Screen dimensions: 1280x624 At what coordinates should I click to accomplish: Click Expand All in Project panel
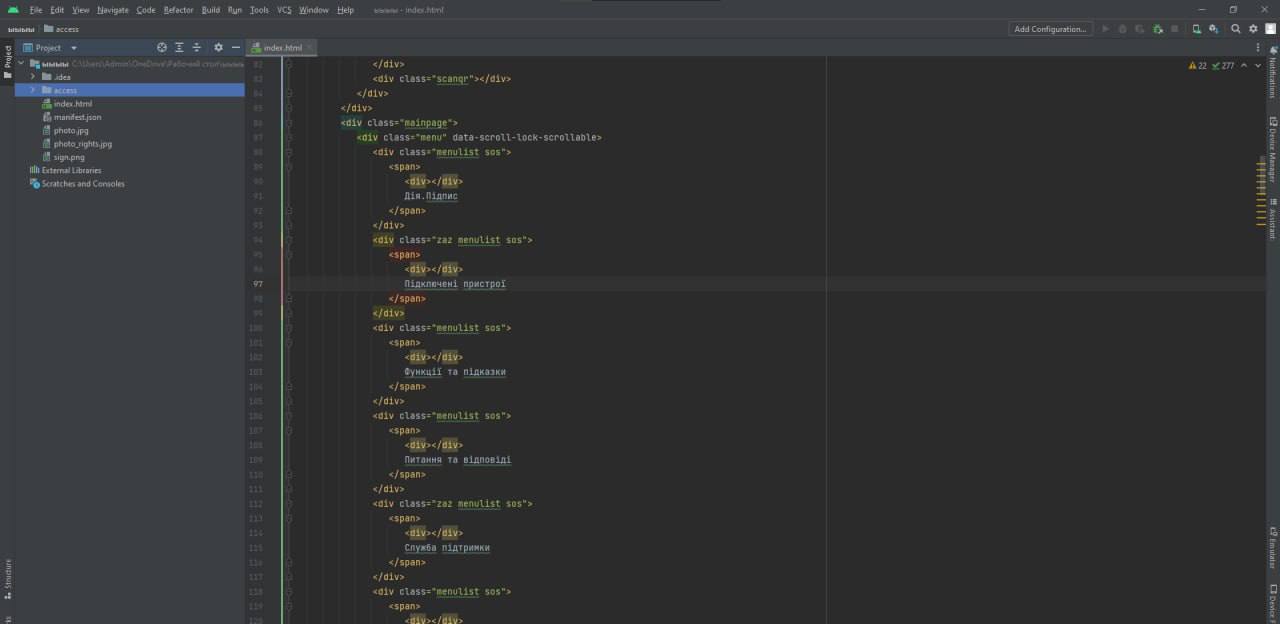coord(179,47)
